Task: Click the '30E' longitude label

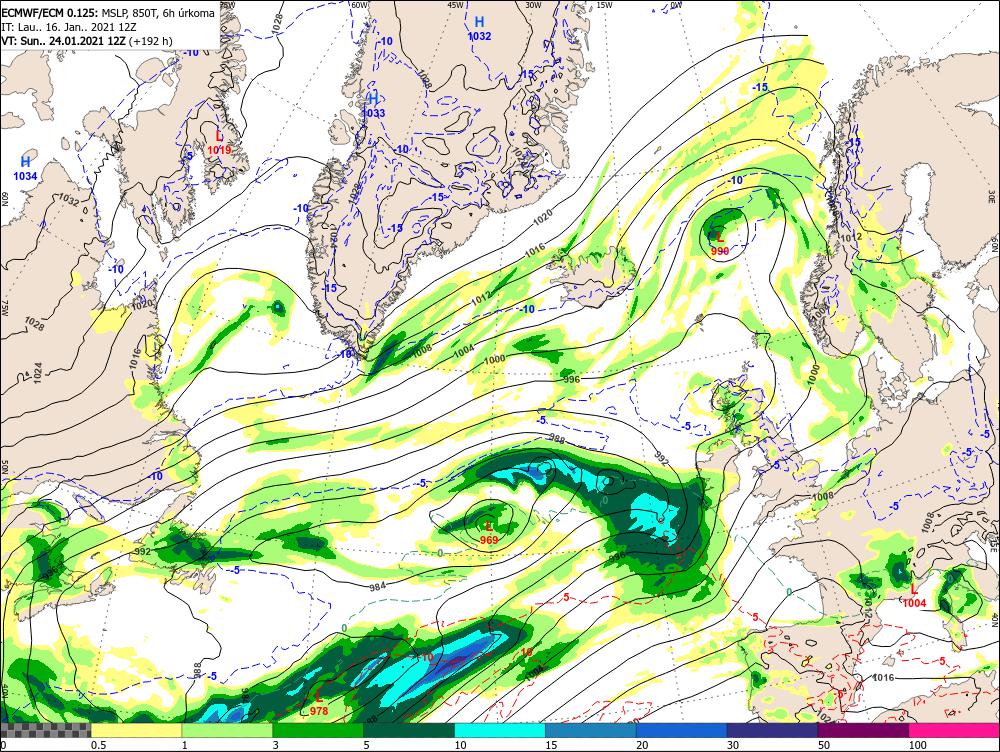Action: [x=994, y=195]
